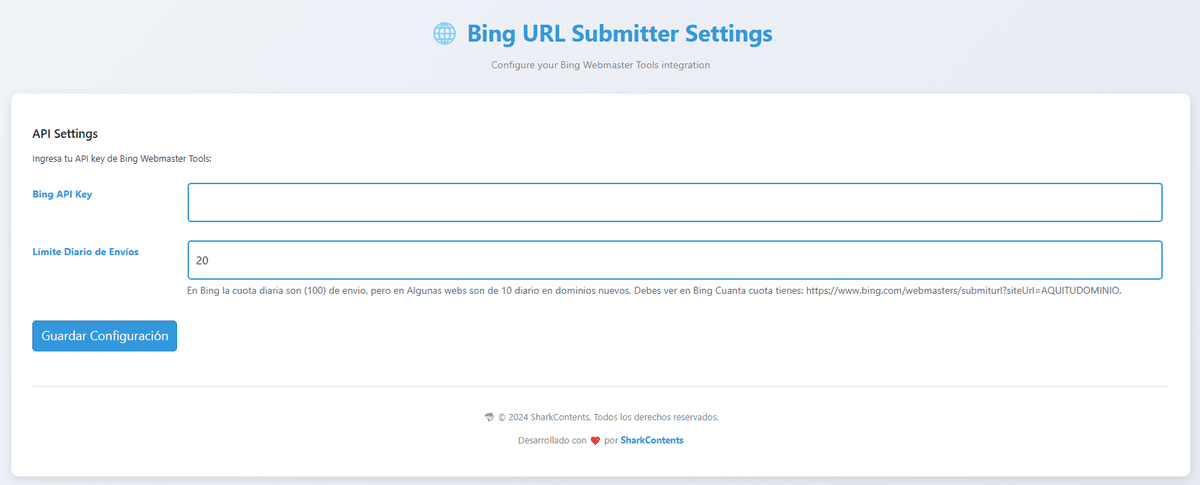This screenshot has height=485, width=1200.
Task: Click the daily limit field showing 20
Action: click(x=674, y=260)
